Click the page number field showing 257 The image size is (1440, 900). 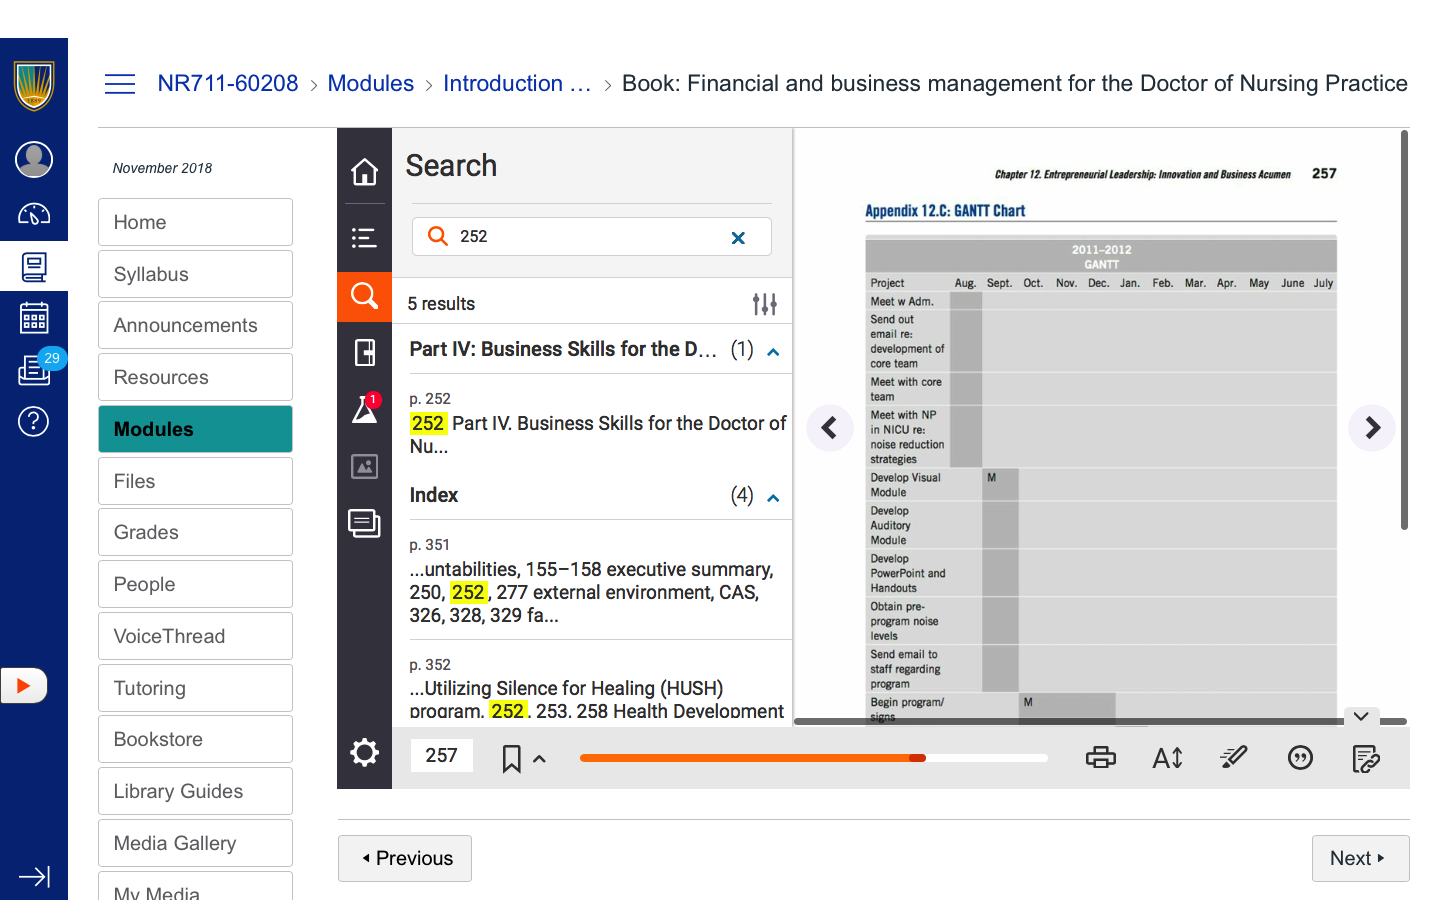pyautogui.click(x=441, y=756)
